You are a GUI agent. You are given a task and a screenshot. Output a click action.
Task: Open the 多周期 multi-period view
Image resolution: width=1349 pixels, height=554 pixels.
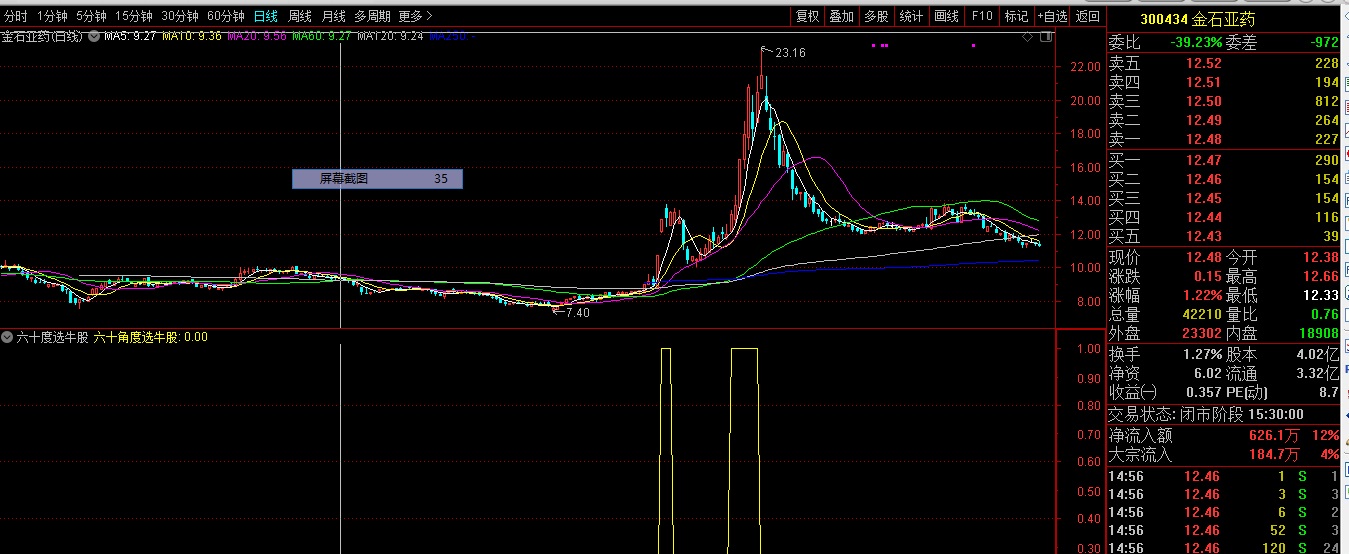tap(372, 16)
